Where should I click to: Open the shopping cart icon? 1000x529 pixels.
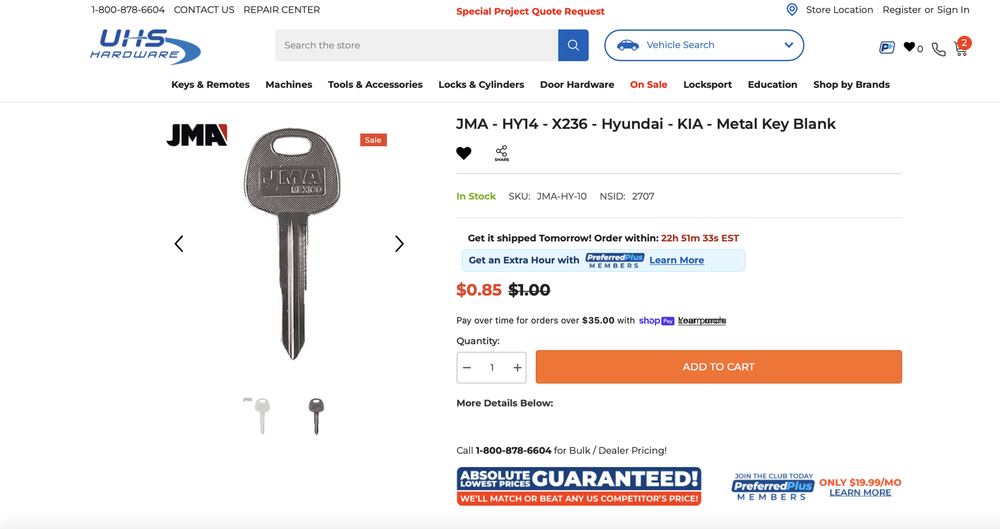[962, 47]
